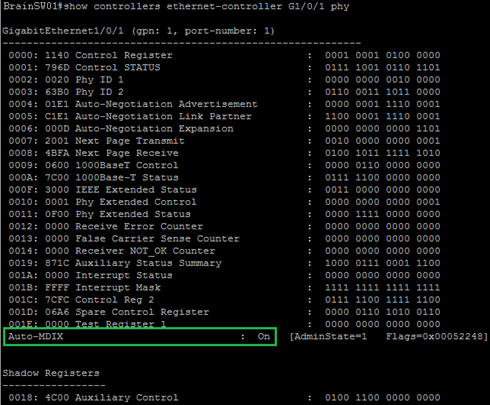Select the 'Test Register 1' line
The image size is (490, 405).
(224, 324)
